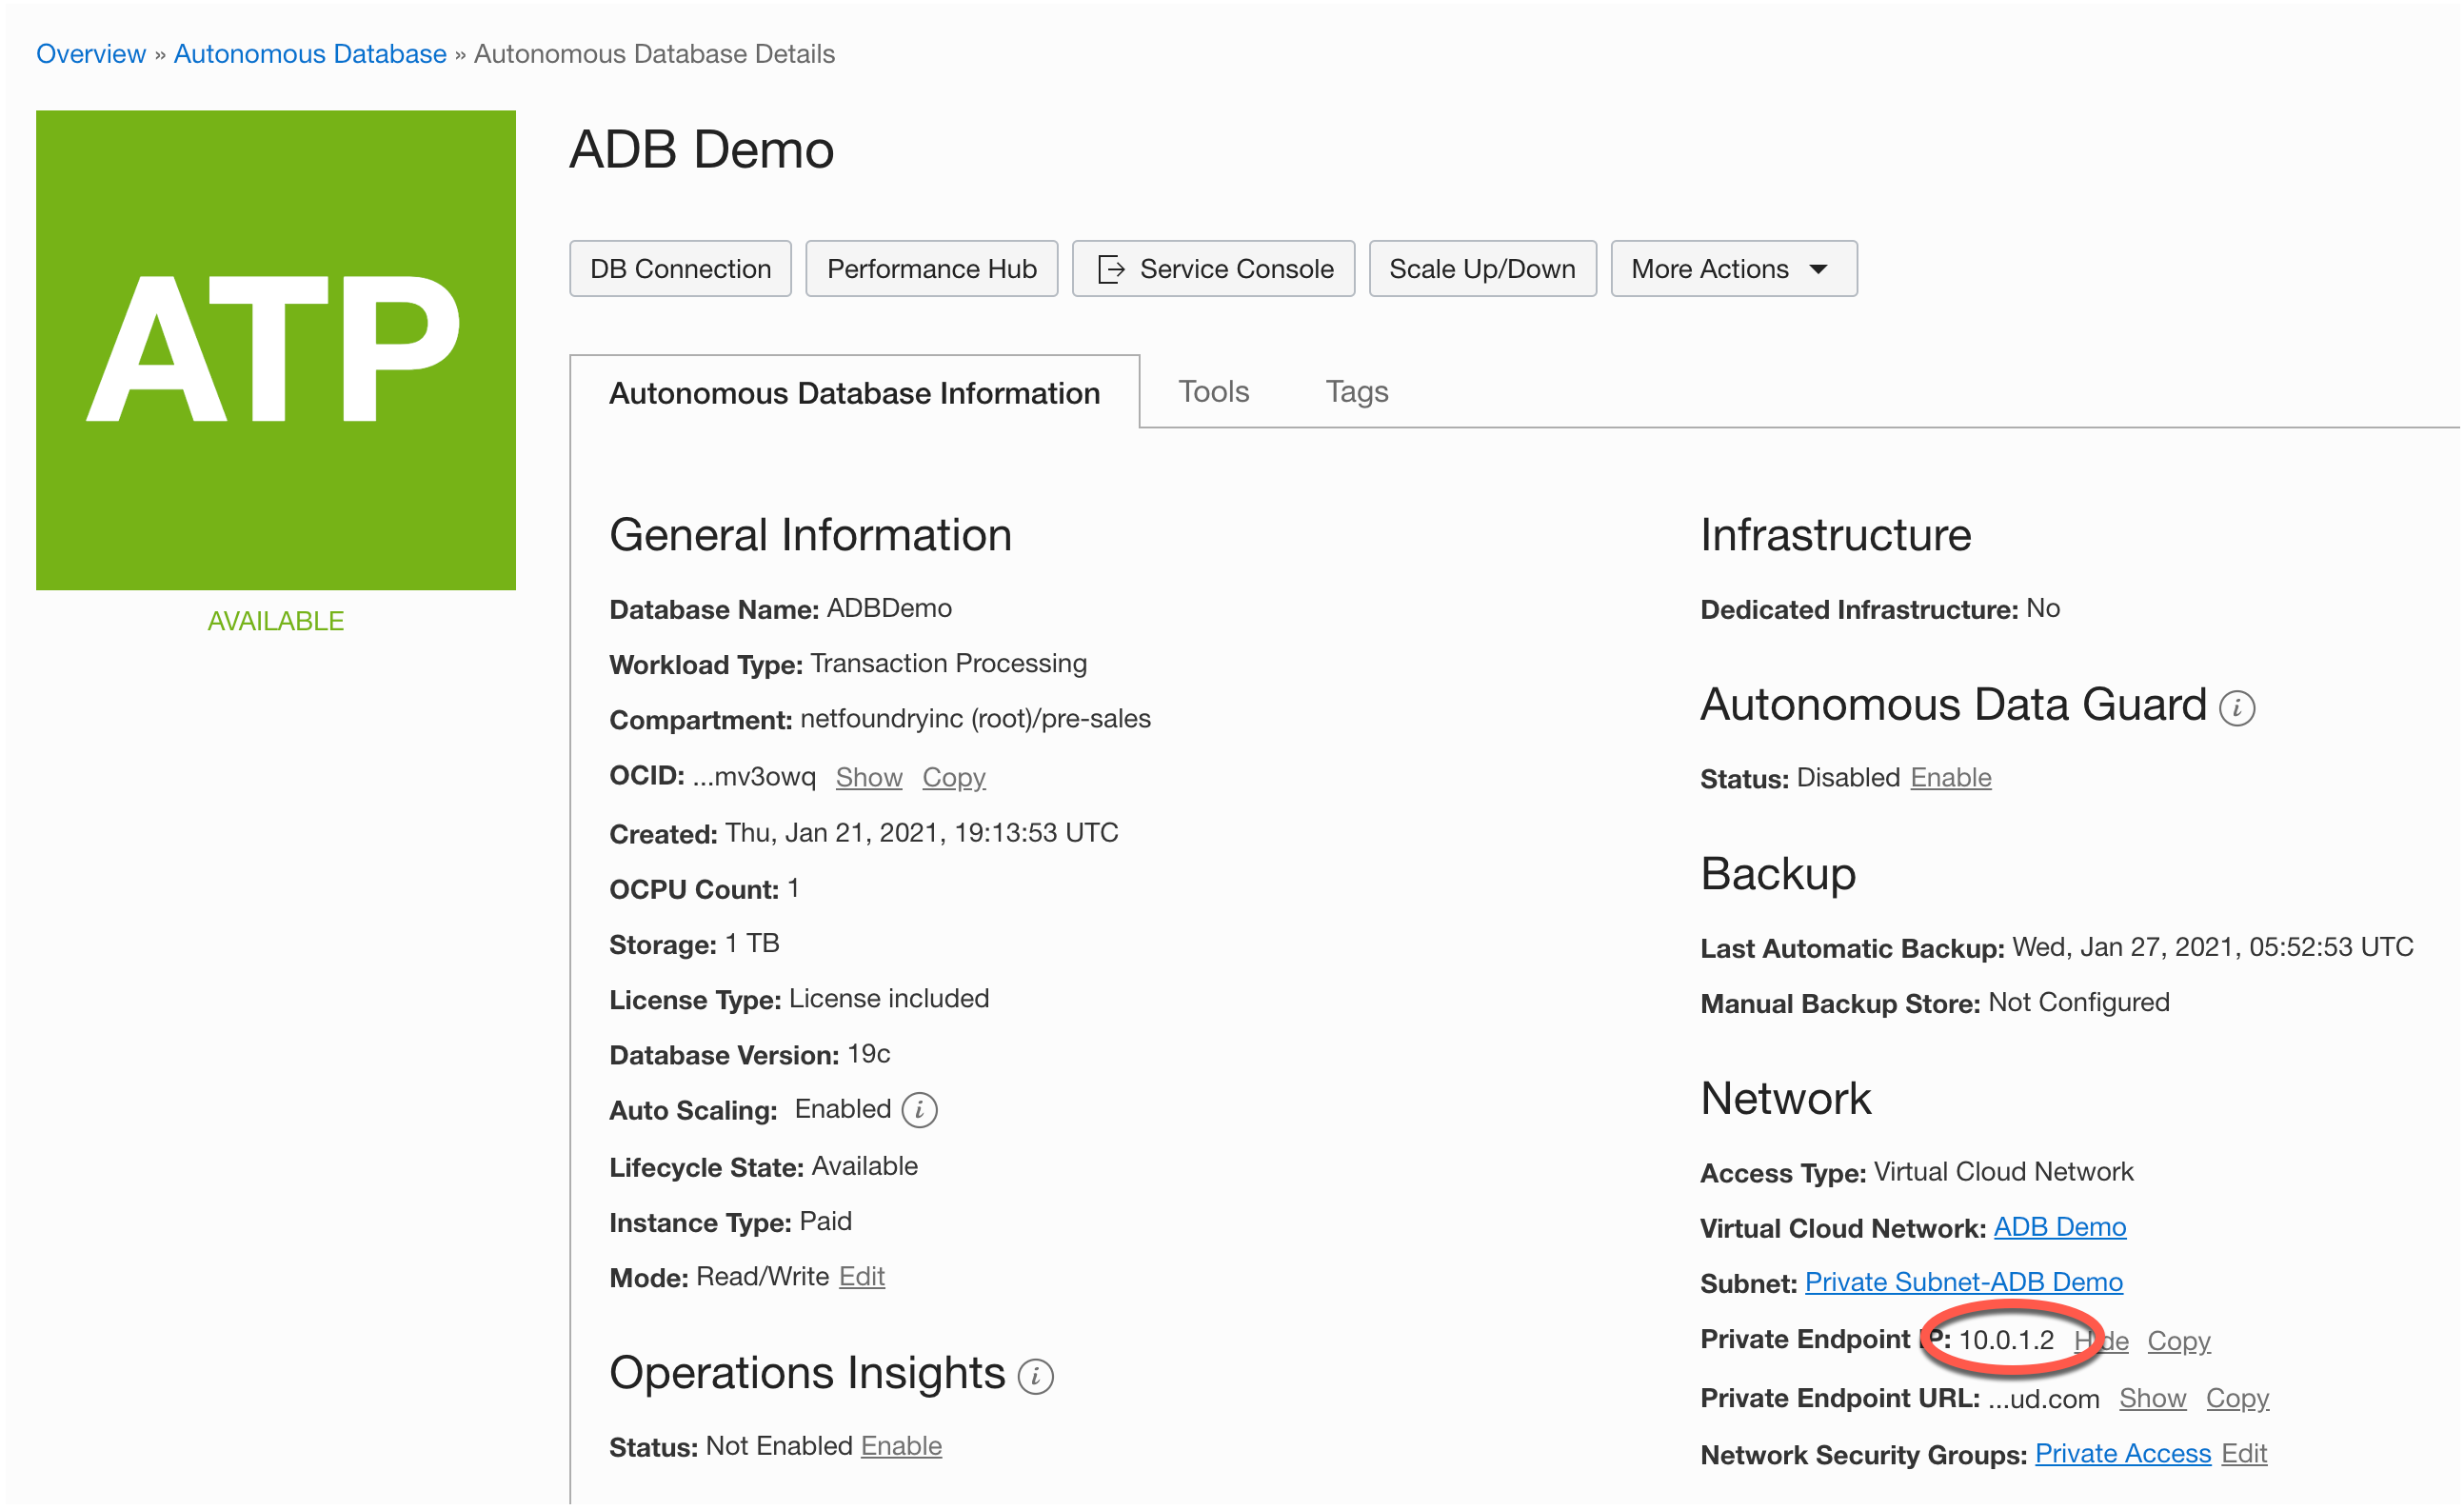This screenshot has height=1510, width=2464.
Task: Open Performance Hub
Action: coord(933,269)
